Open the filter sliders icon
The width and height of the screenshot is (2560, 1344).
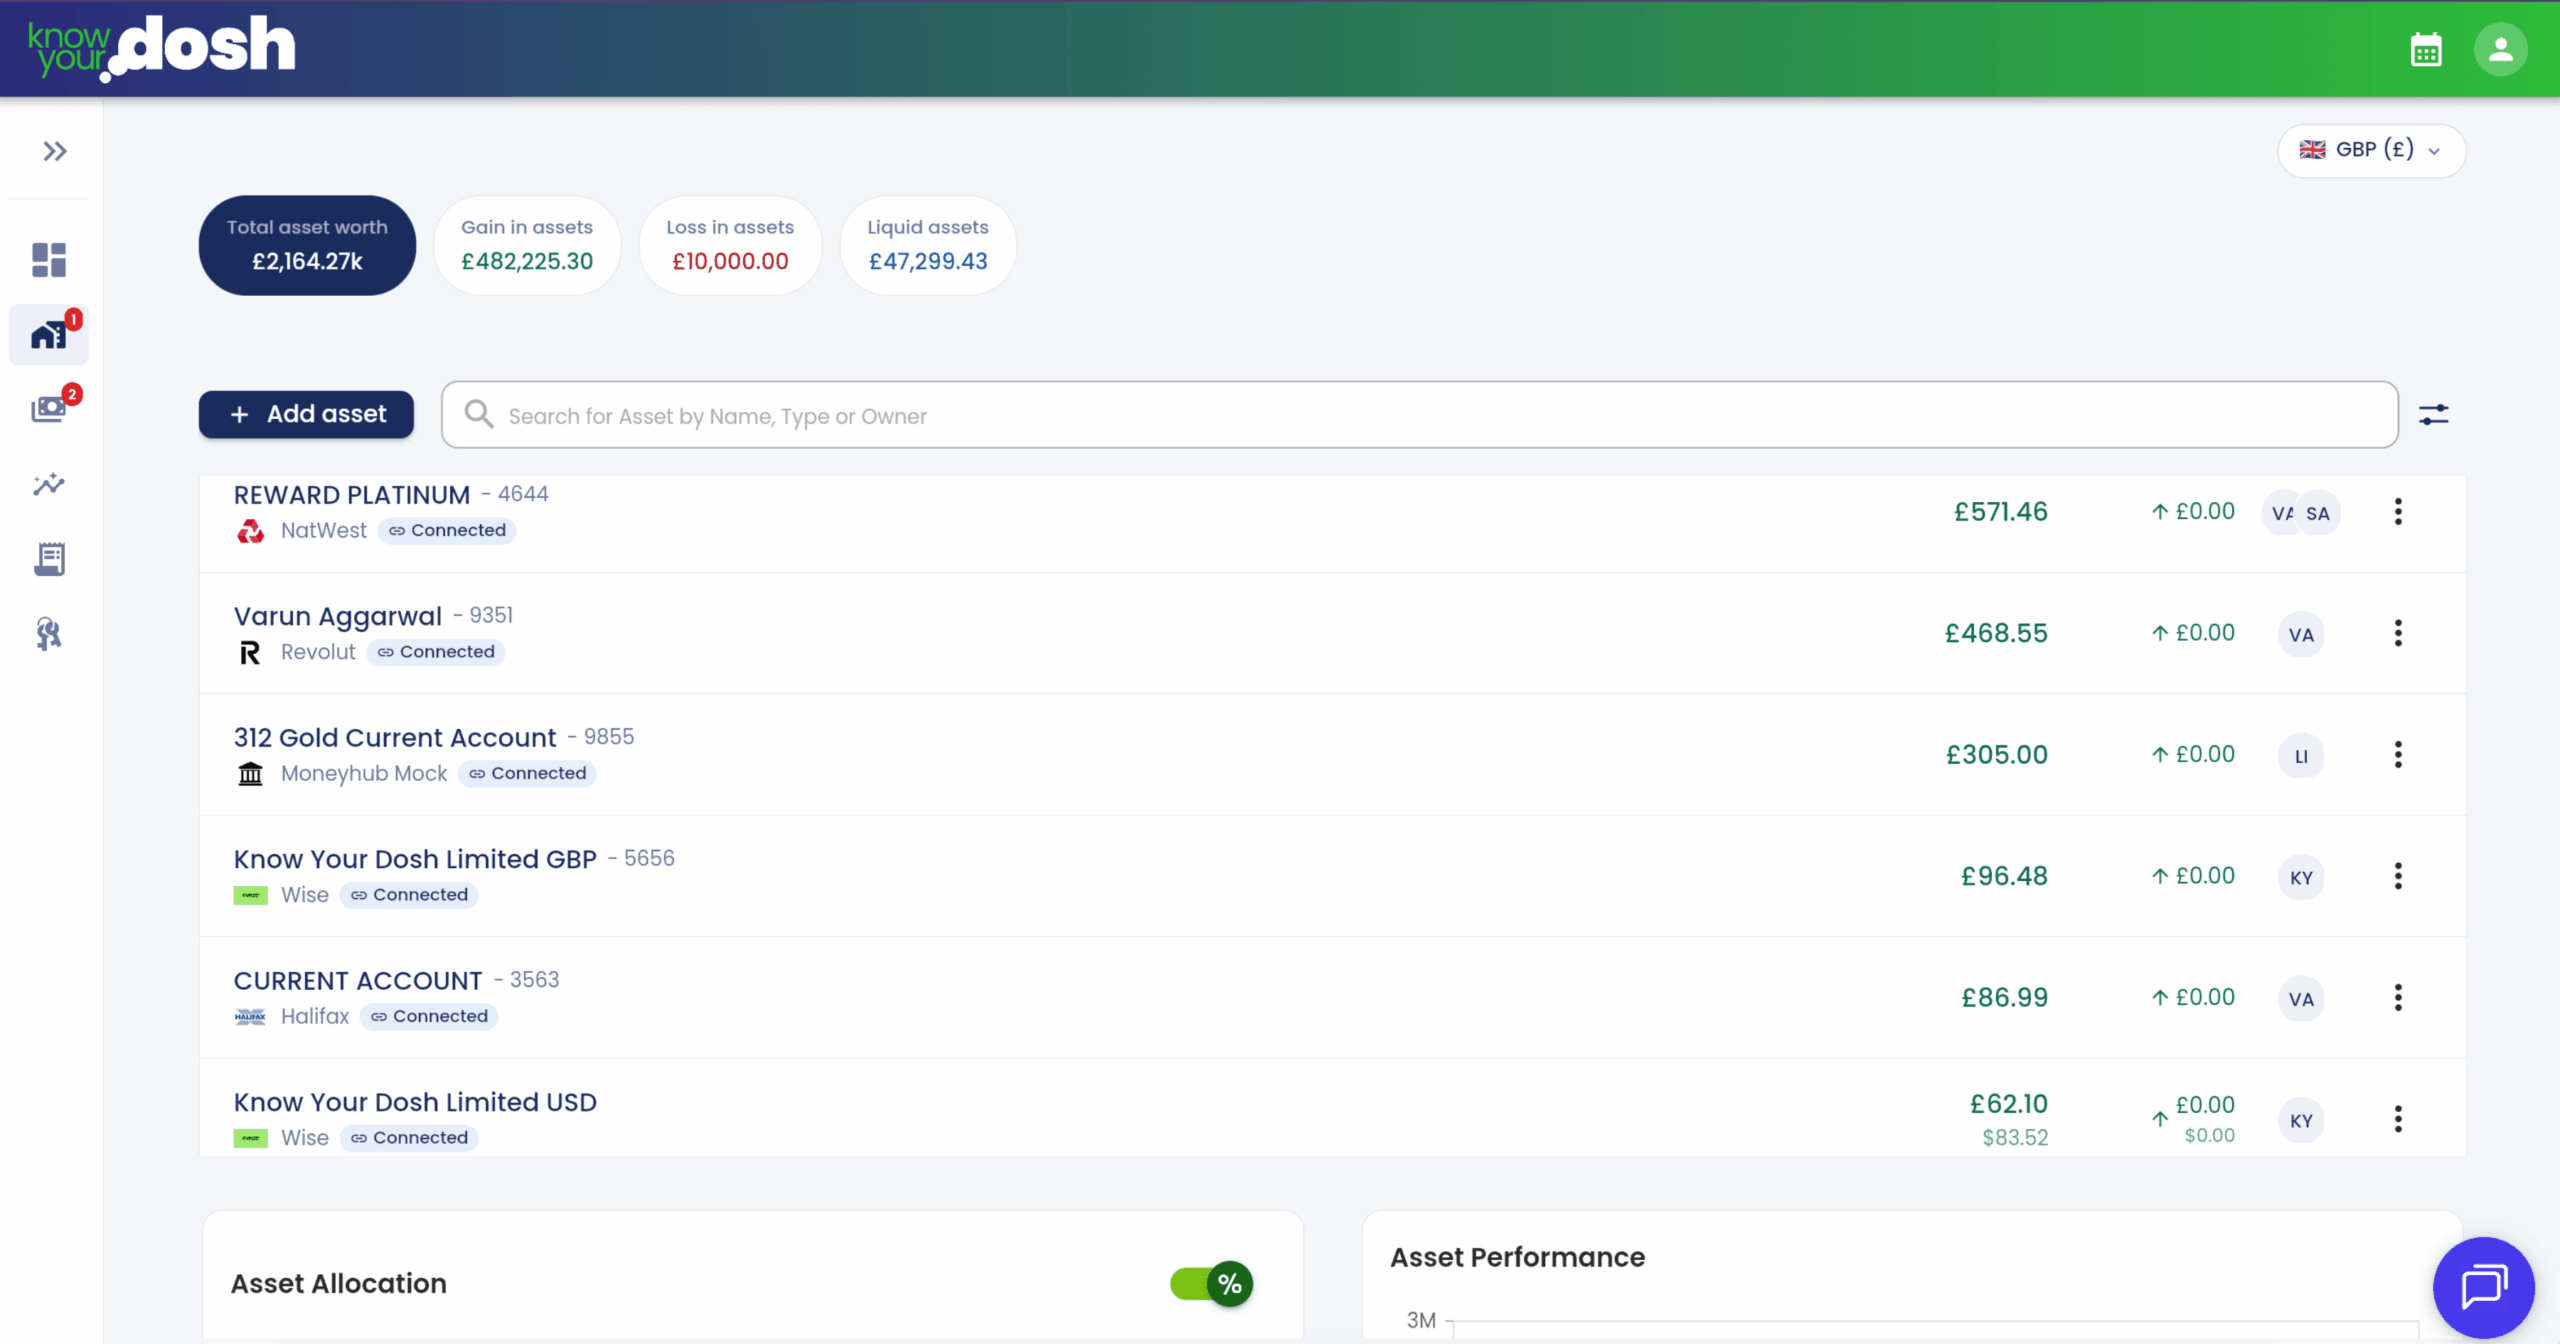click(x=2433, y=414)
